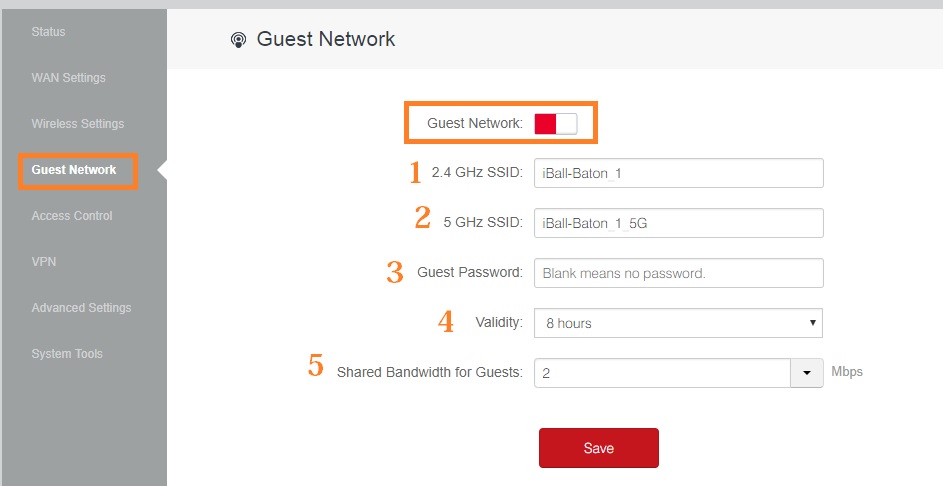Open Status in the sidebar

48,32
